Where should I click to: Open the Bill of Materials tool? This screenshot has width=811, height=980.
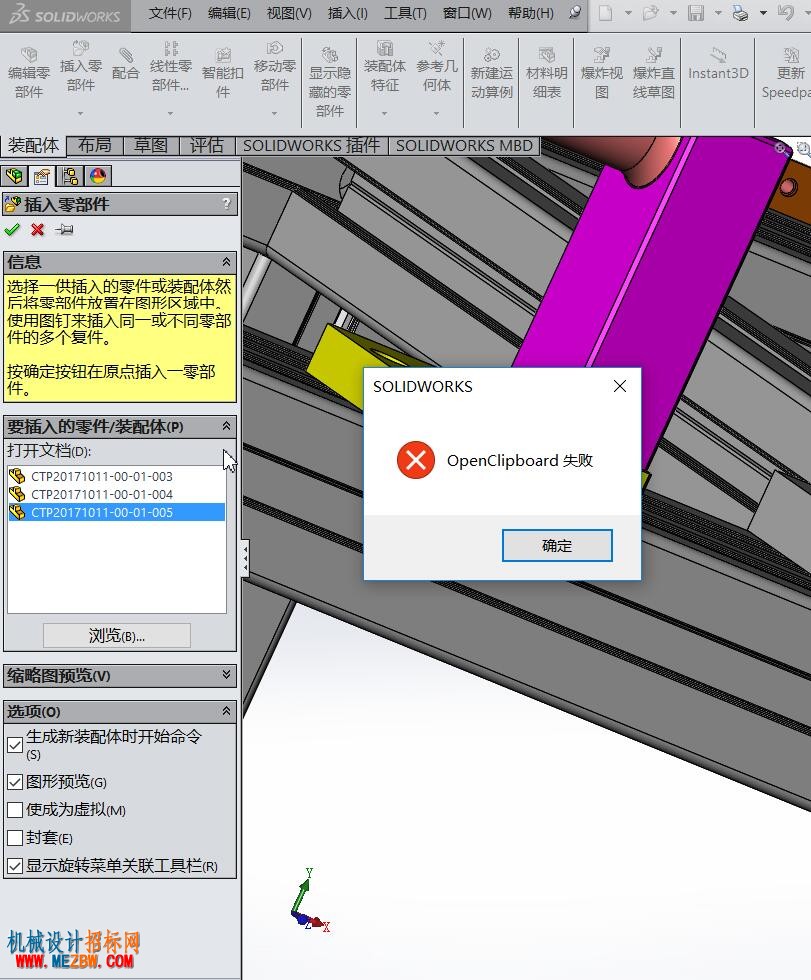[x=547, y=54]
